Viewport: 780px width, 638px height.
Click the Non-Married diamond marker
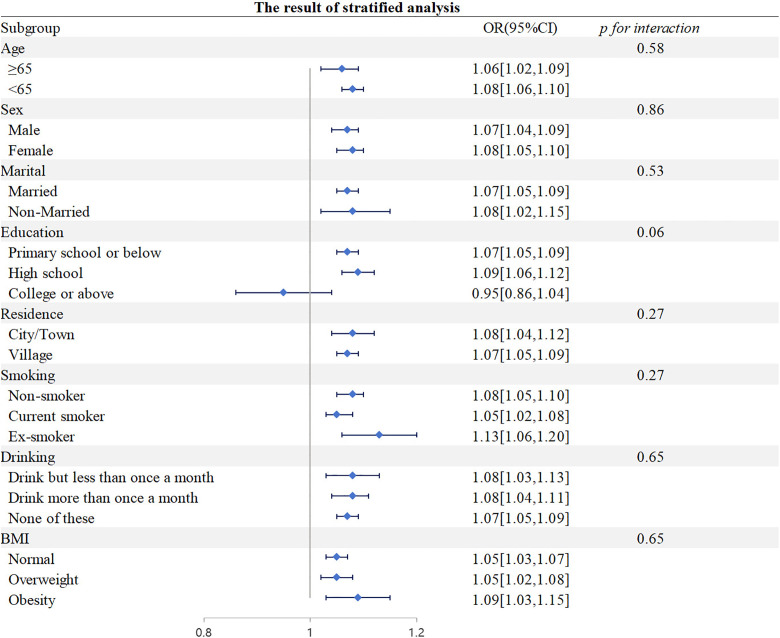tap(352, 211)
